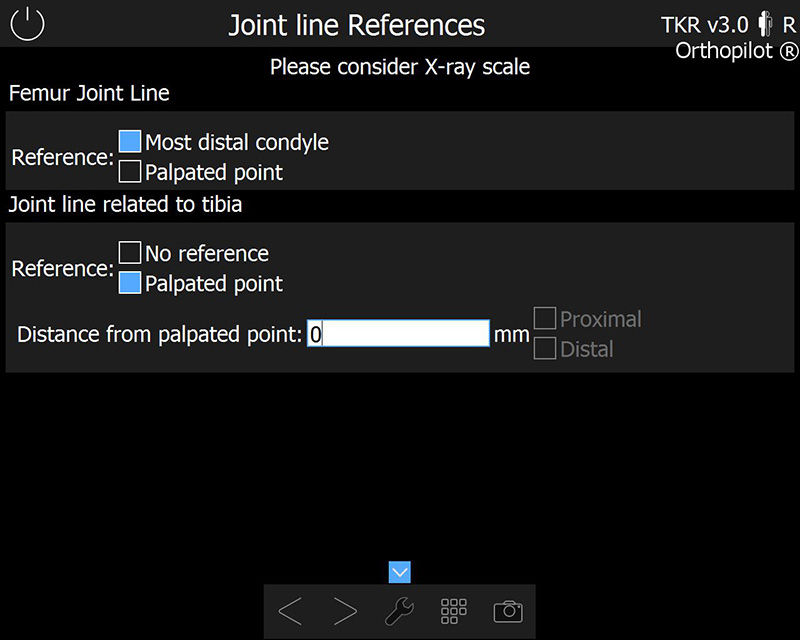This screenshot has width=800, height=640.
Task: Click the R side label
Action: 786,22
